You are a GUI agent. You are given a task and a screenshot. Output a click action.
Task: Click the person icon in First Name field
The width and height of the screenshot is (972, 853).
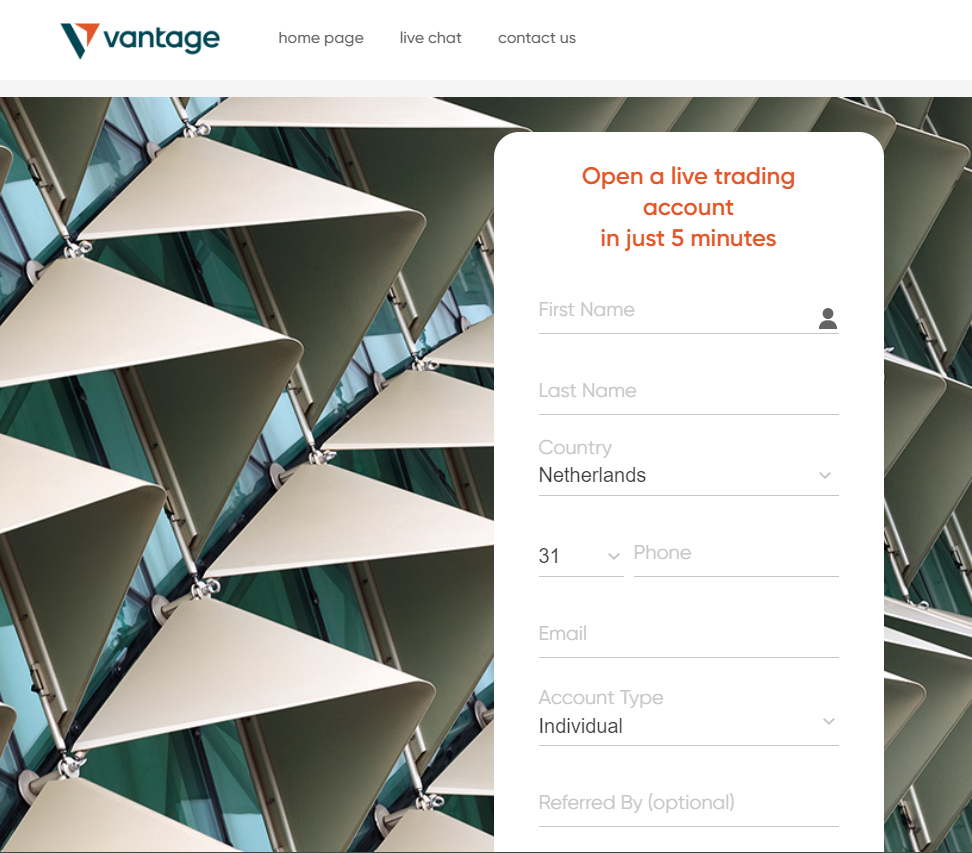point(828,319)
